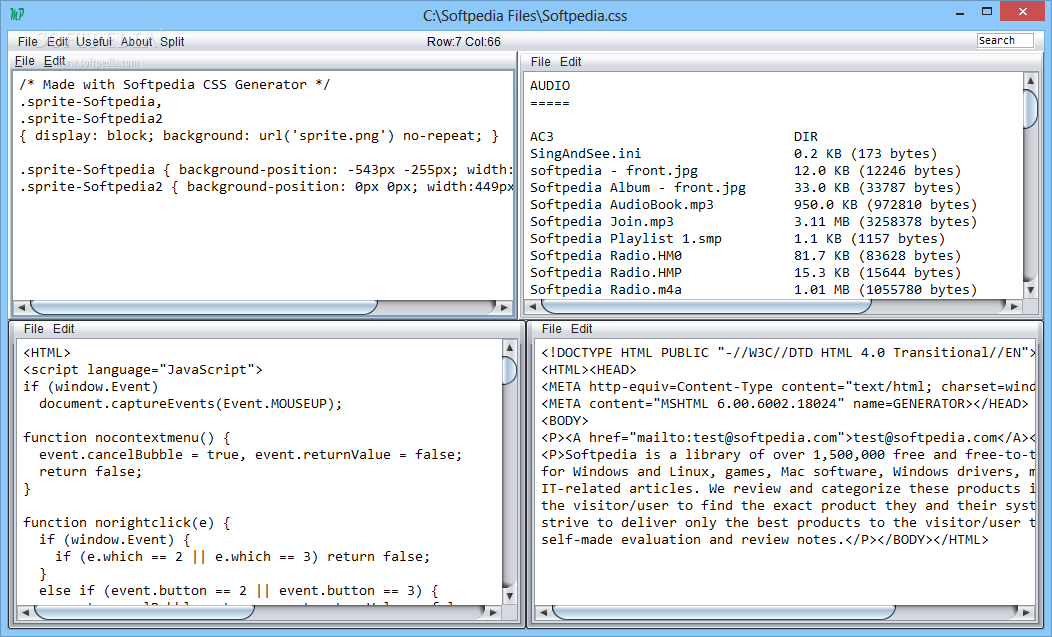Viewport: 1052px width, 637px height.
Task: Click left scroll arrow in AUDIO pane
Action: [x=533, y=307]
